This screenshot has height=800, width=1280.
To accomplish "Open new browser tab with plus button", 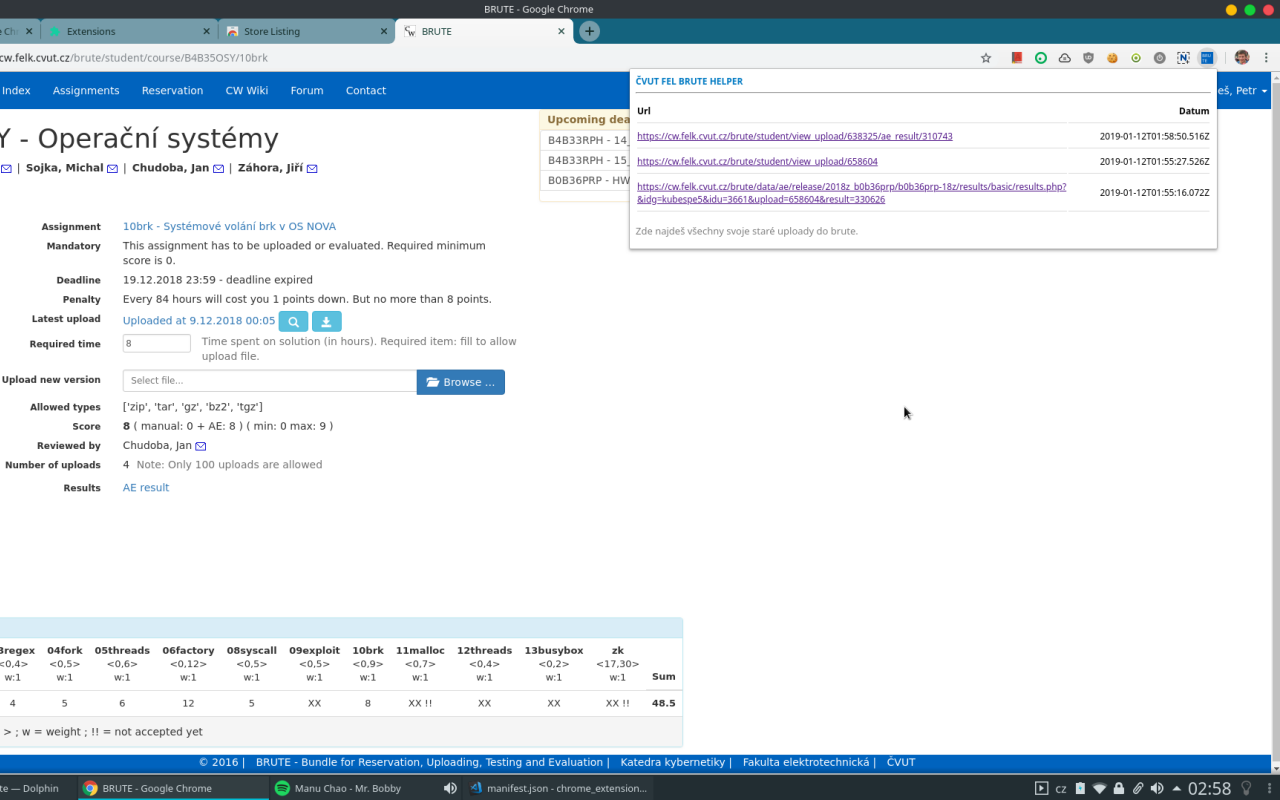I will click(589, 31).
